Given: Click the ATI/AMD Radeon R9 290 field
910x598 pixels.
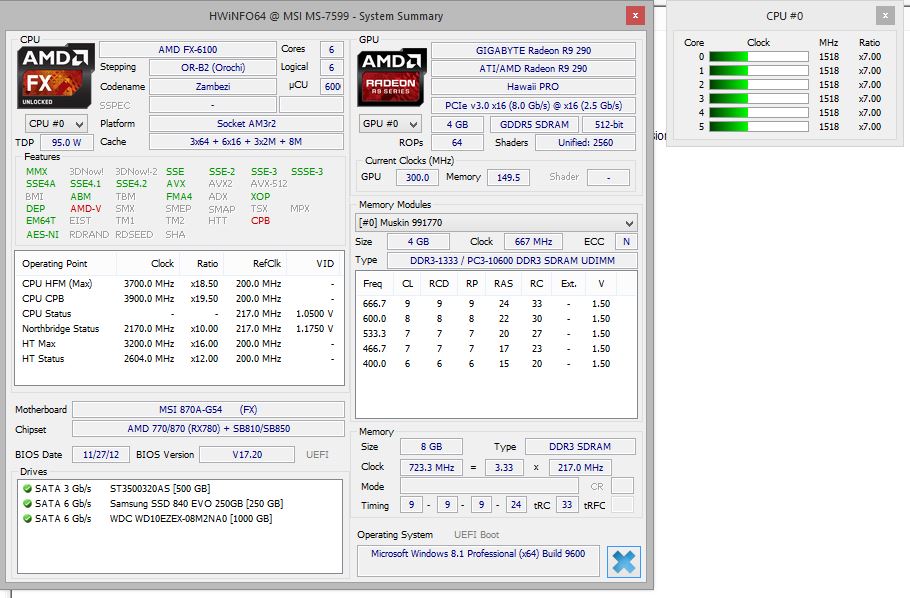Looking at the screenshot, I should pyautogui.click(x=533, y=69).
